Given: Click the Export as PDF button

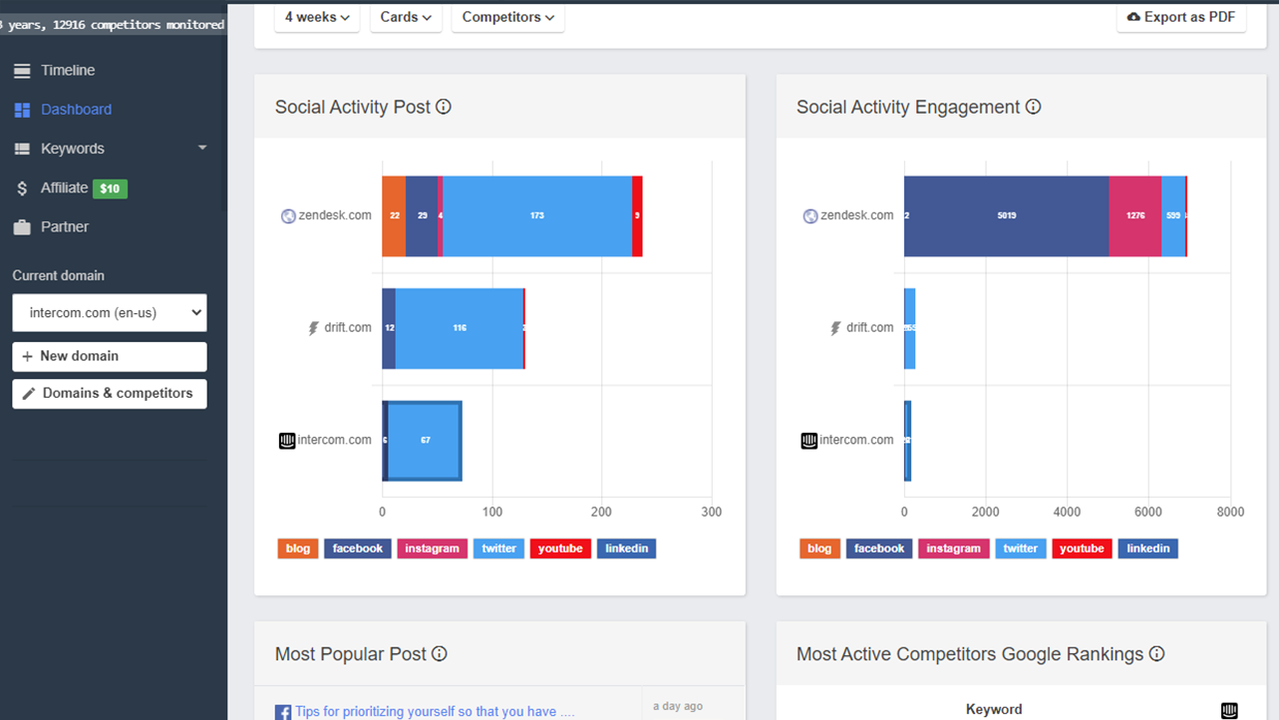Looking at the screenshot, I should [1181, 17].
